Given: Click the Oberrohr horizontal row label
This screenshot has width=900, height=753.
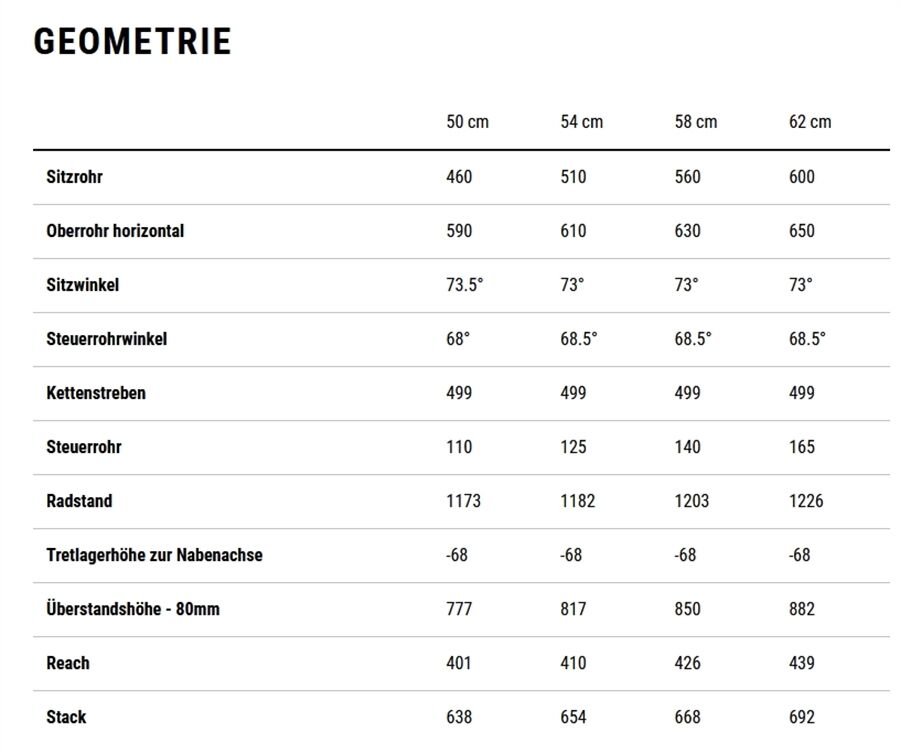Looking at the screenshot, I should coord(115,231).
